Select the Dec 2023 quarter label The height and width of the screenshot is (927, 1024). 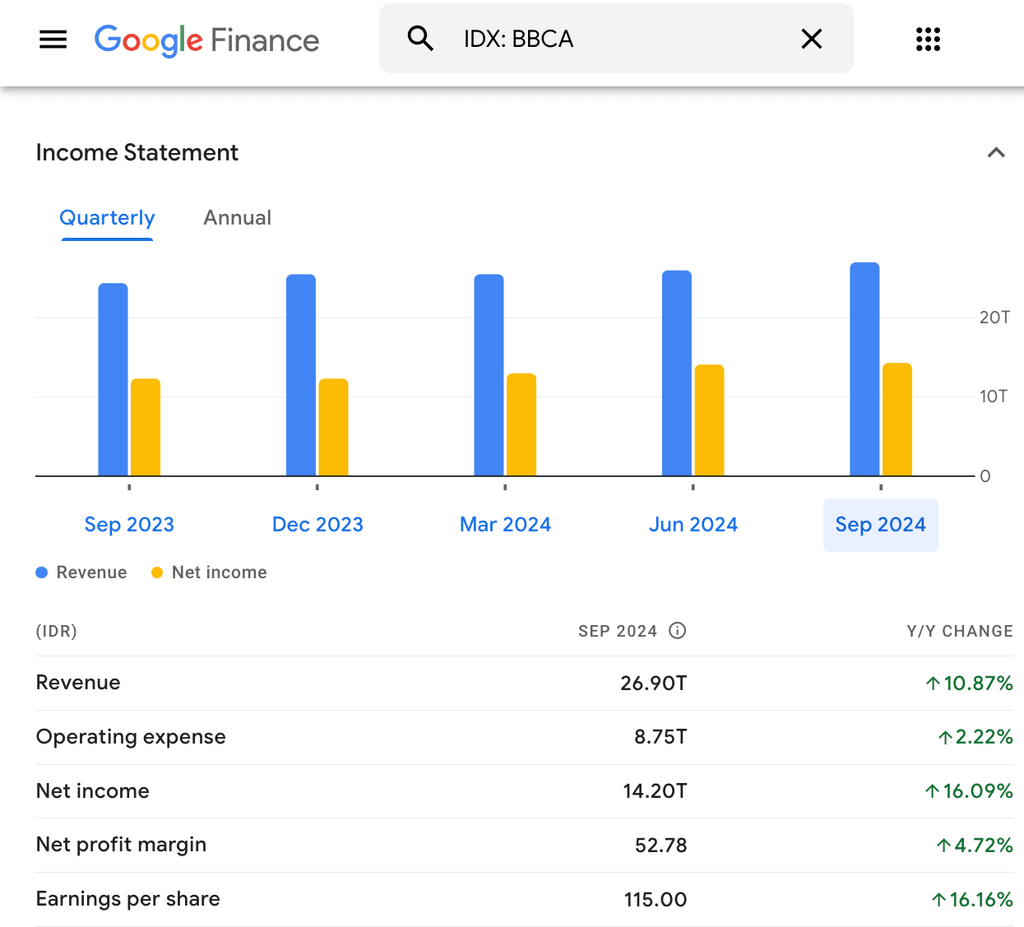coord(317,524)
